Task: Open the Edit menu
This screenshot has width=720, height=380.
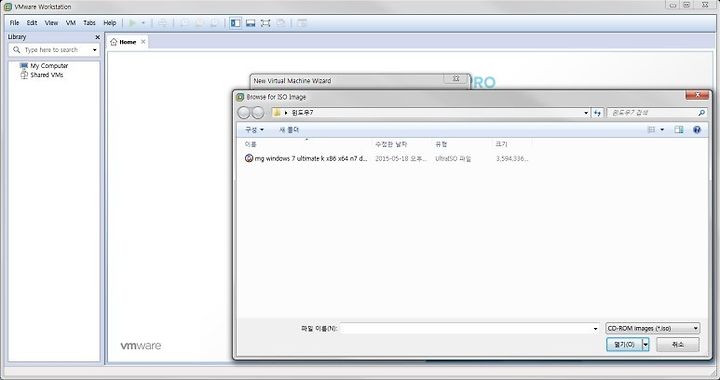Action: point(32,23)
